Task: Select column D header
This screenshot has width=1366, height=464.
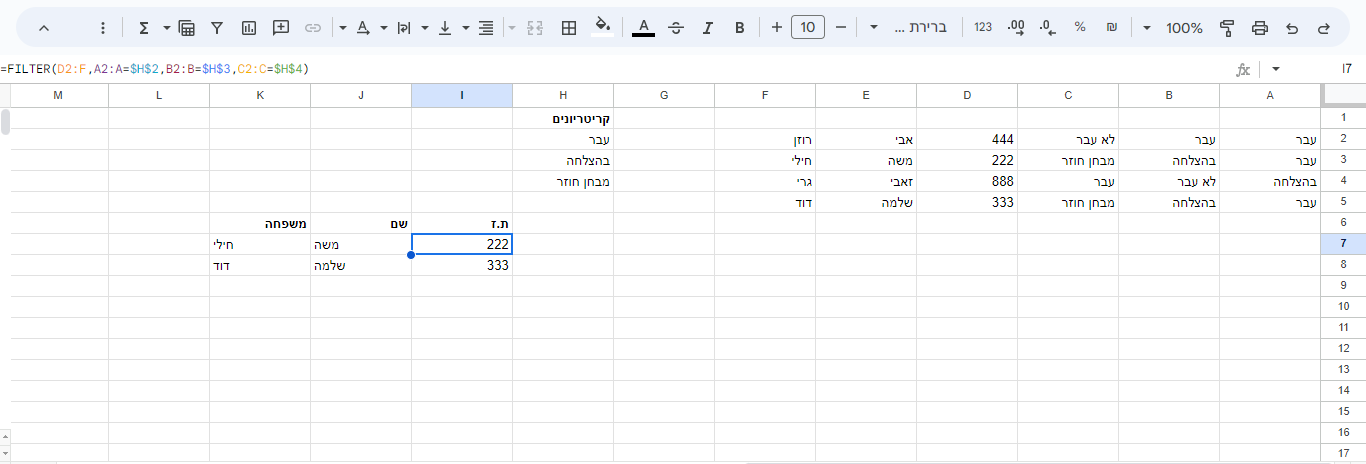Action: click(967, 95)
